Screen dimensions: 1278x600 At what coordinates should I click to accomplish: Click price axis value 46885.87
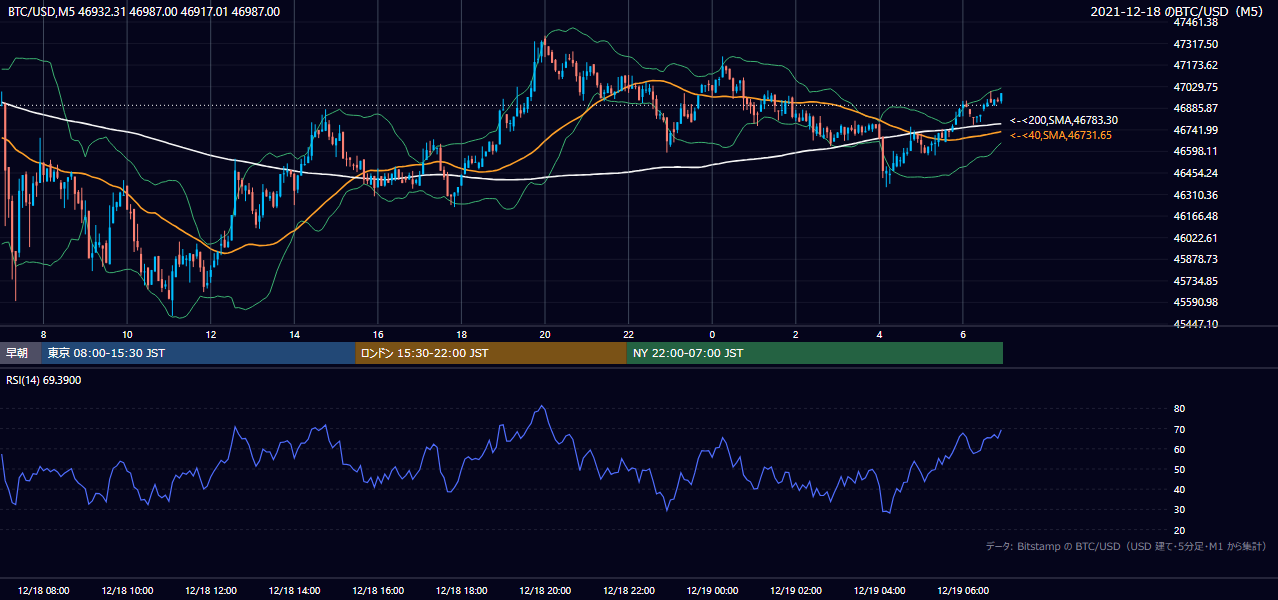tap(1196, 108)
